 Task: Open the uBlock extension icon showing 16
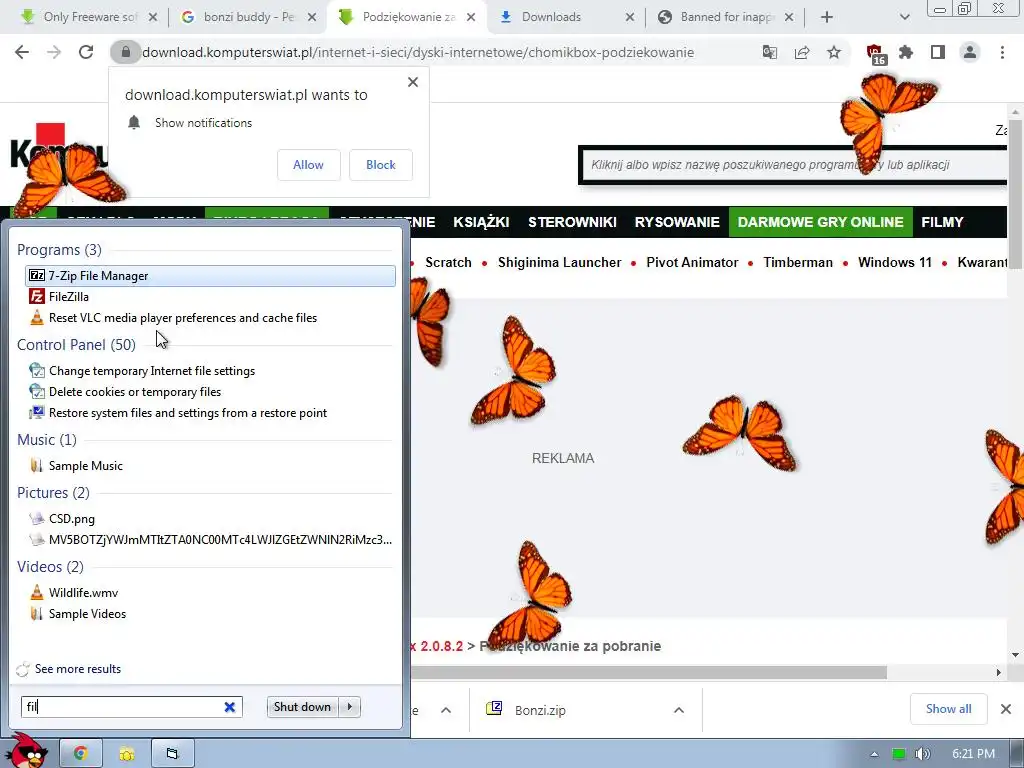(875, 54)
